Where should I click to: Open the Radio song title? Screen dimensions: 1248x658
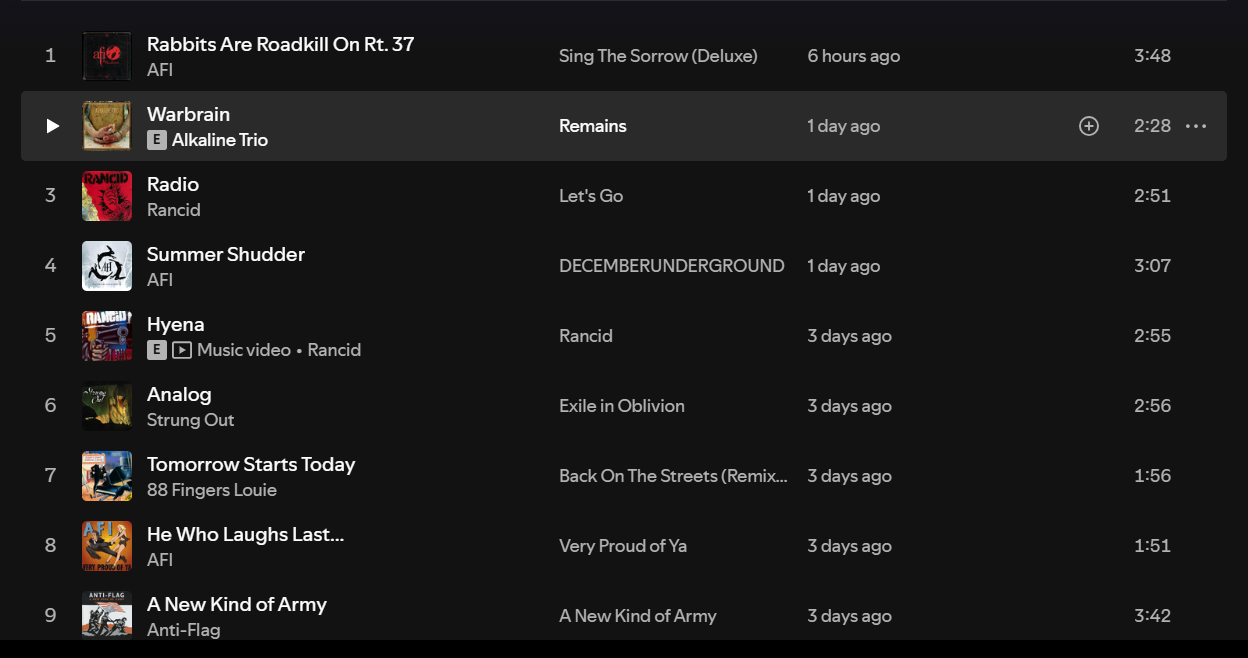coord(173,184)
